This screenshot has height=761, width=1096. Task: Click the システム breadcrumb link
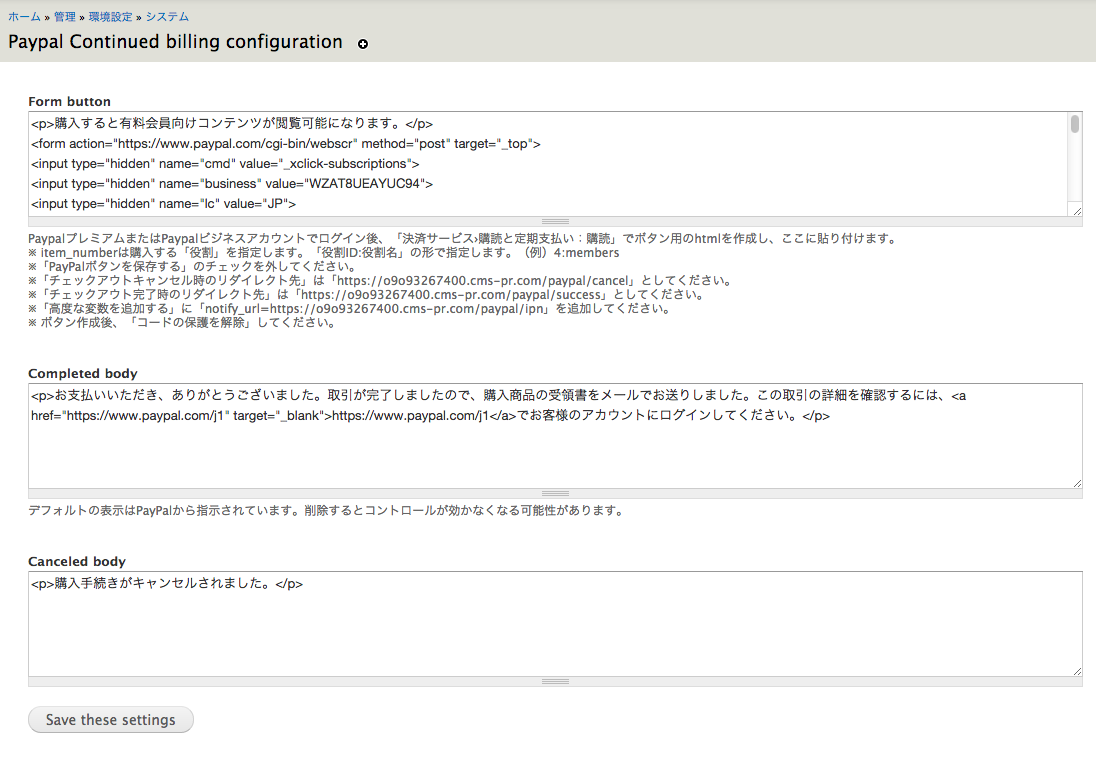point(167,17)
